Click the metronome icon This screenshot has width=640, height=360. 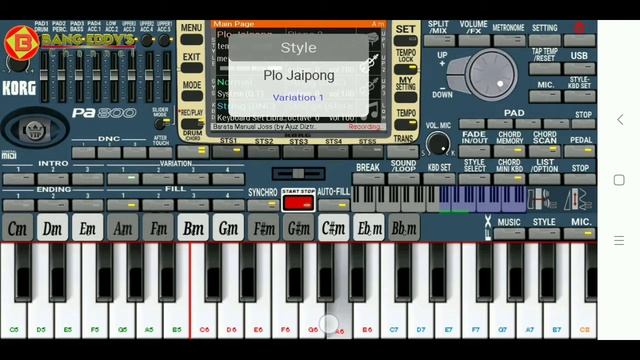click(577, 199)
